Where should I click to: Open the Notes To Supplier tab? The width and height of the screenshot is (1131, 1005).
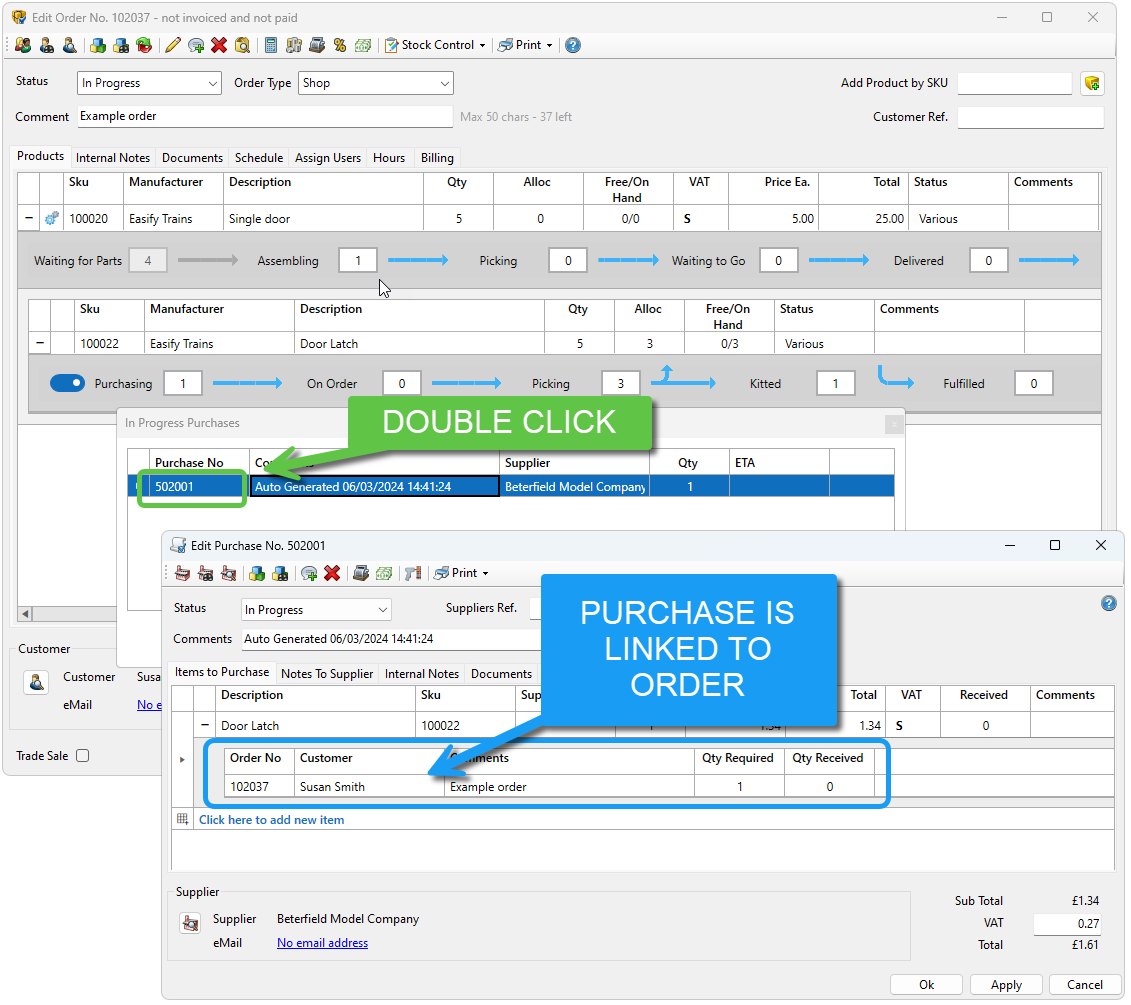tap(327, 674)
